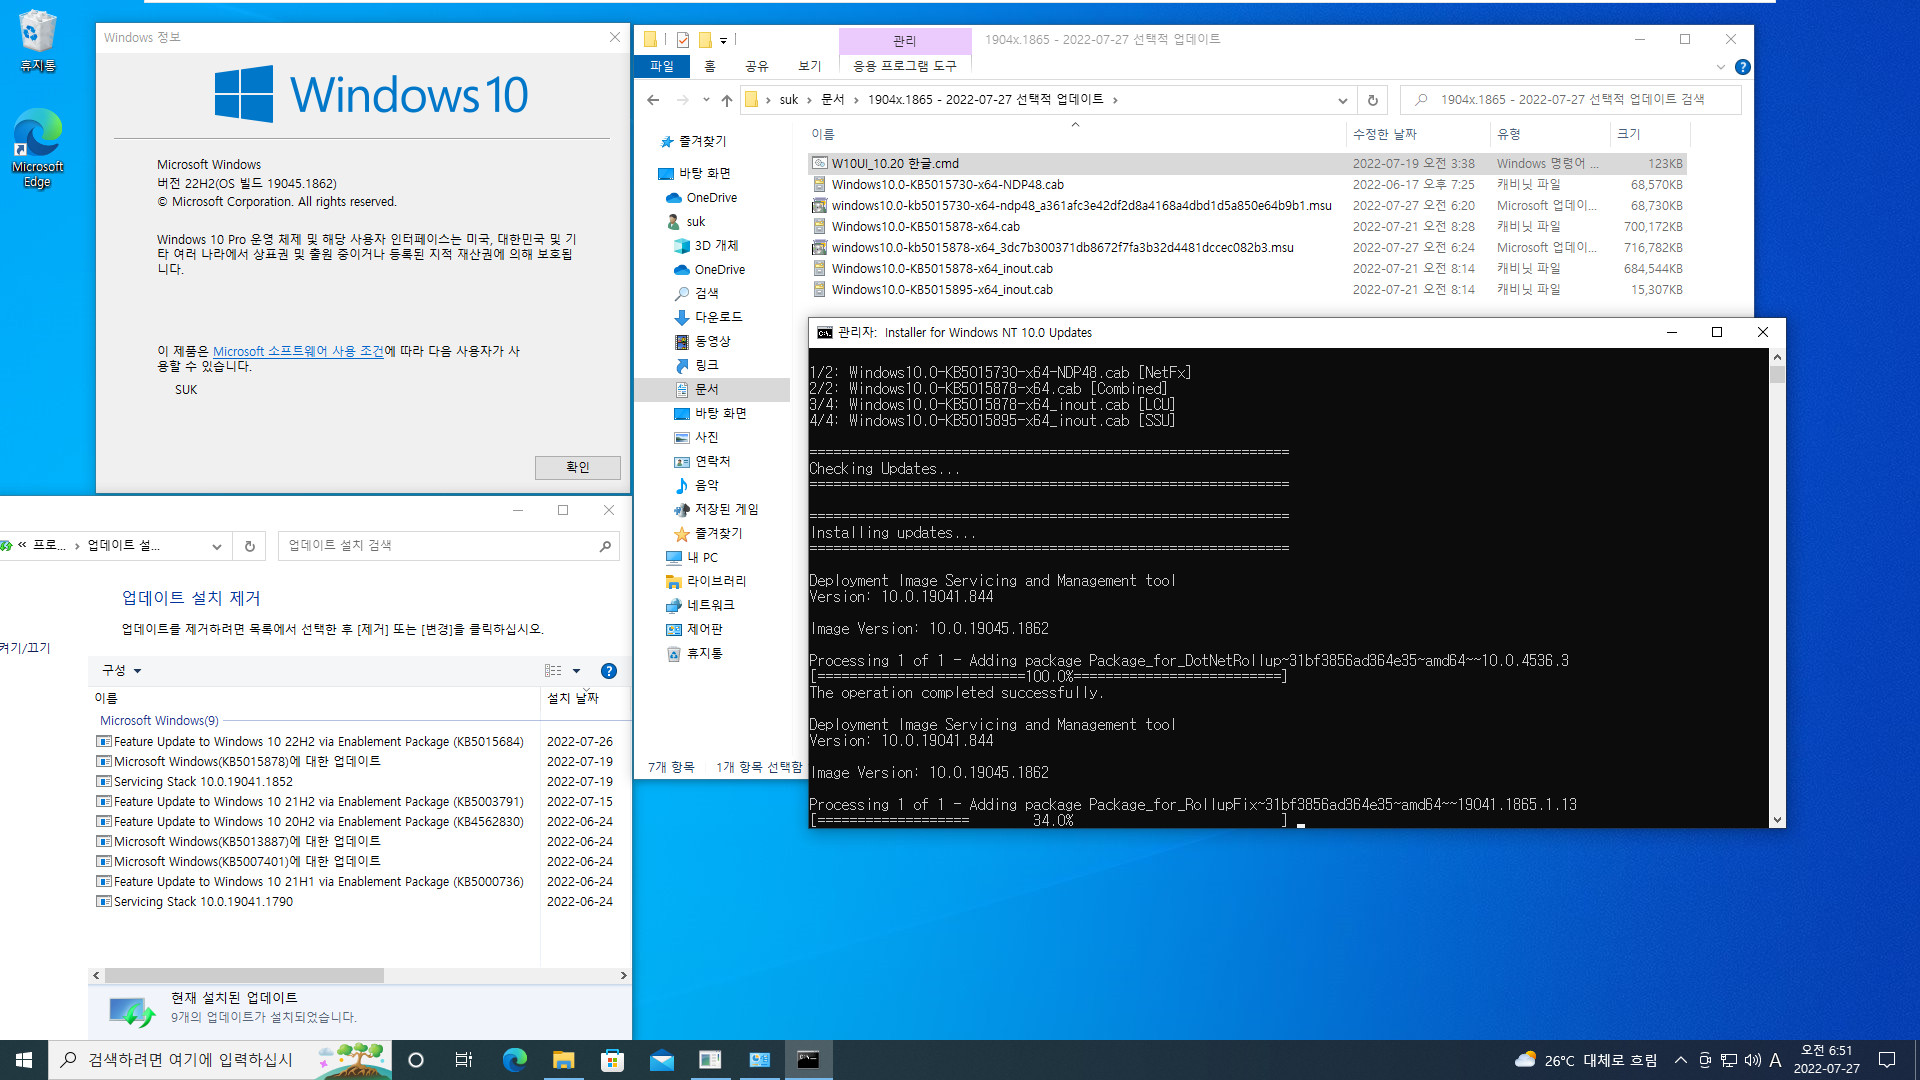
Task: Open the Mail app on taskbar
Action: (661, 1060)
